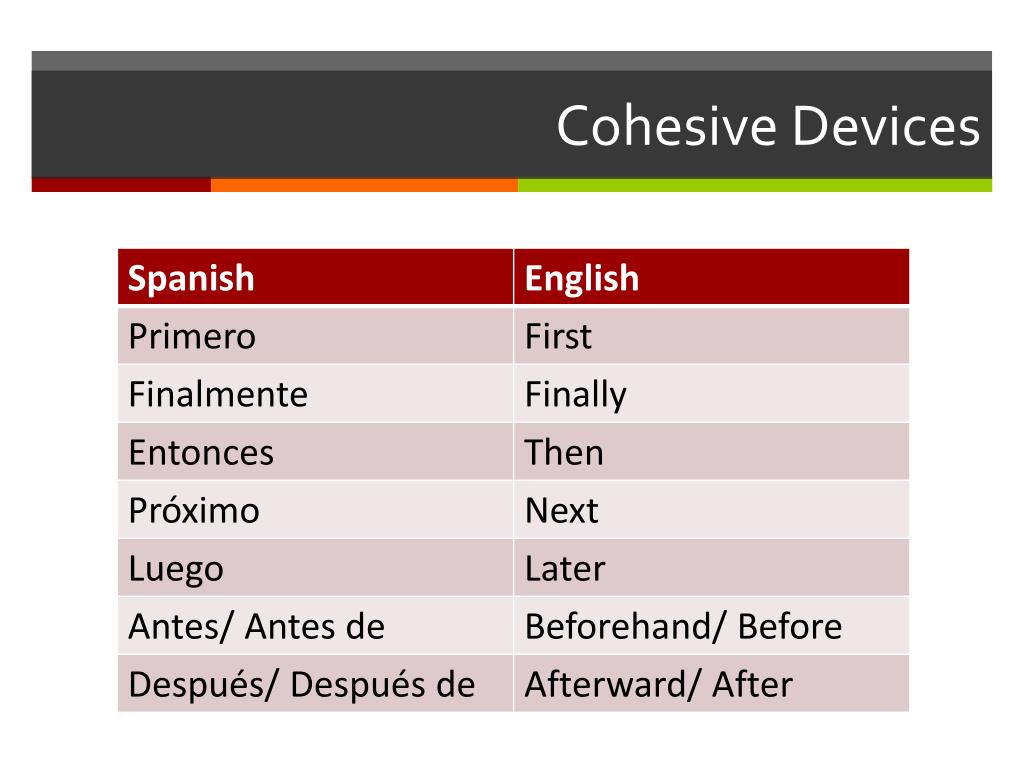Select the English column header
Viewport: 1024px width, 768px height.
pos(711,277)
